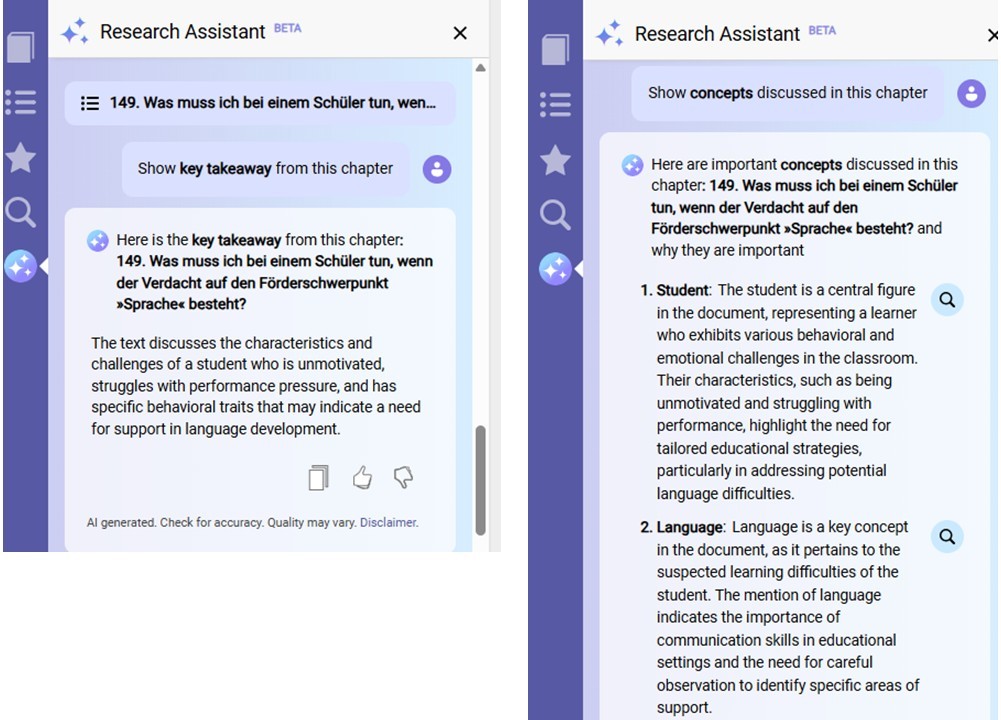Viewport: 1001px width, 720px height.
Task: Open the Disclaimer link
Action: click(x=388, y=523)
